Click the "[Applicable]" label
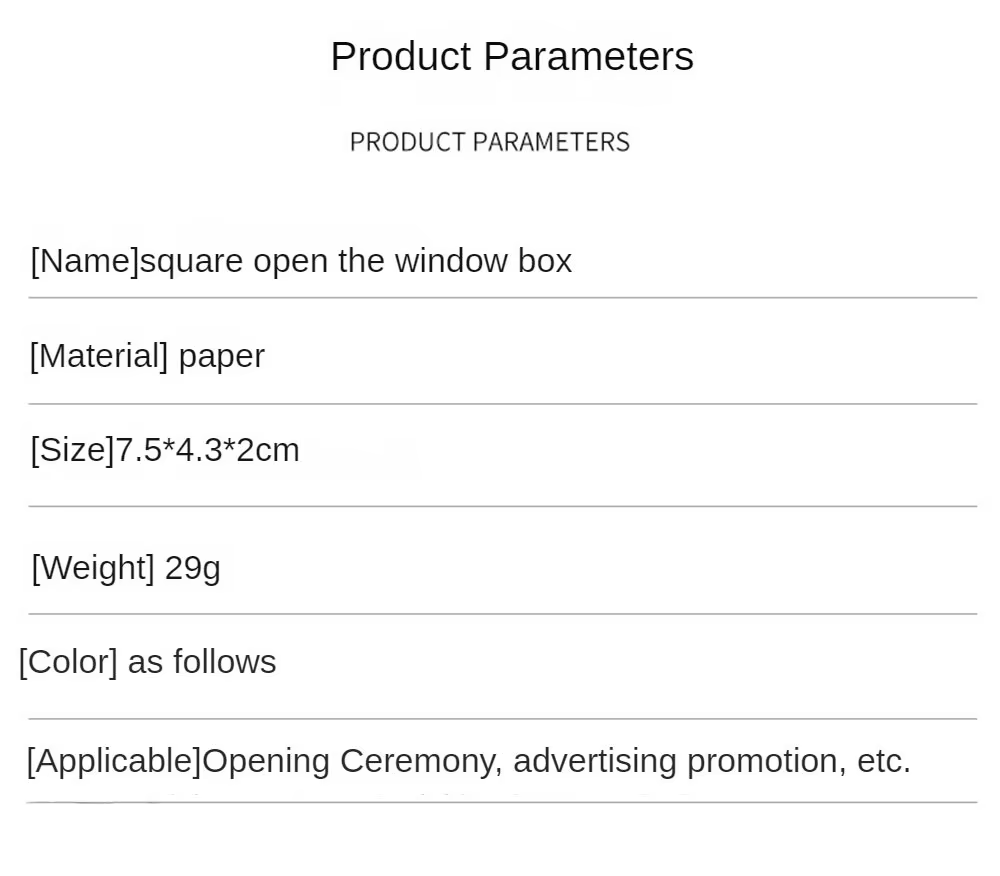 [114, 761]
